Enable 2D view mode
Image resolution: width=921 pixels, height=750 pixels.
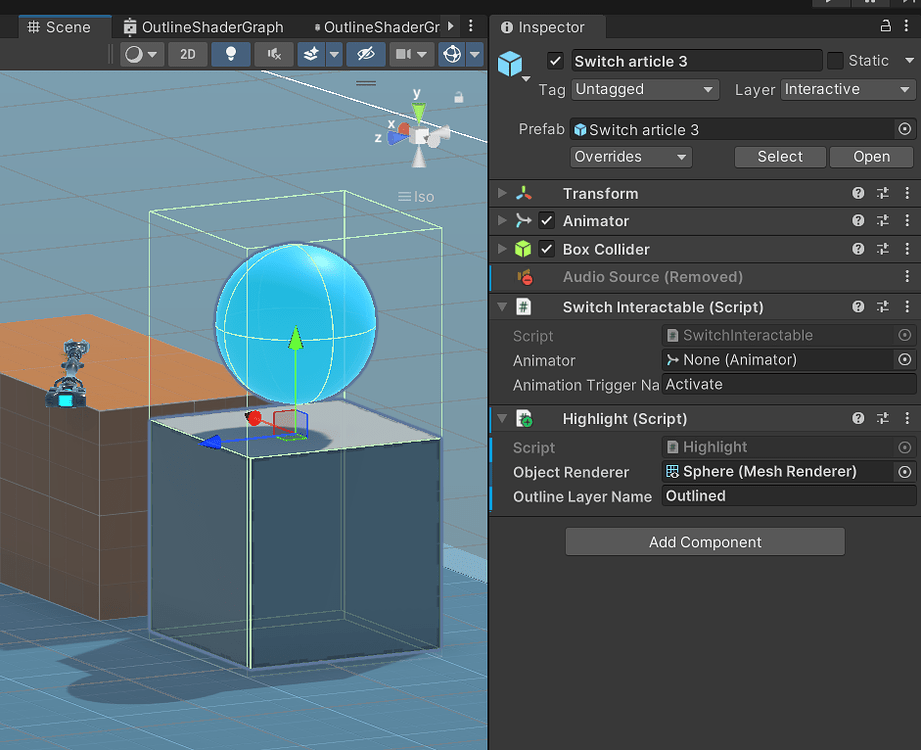[187, 55]
